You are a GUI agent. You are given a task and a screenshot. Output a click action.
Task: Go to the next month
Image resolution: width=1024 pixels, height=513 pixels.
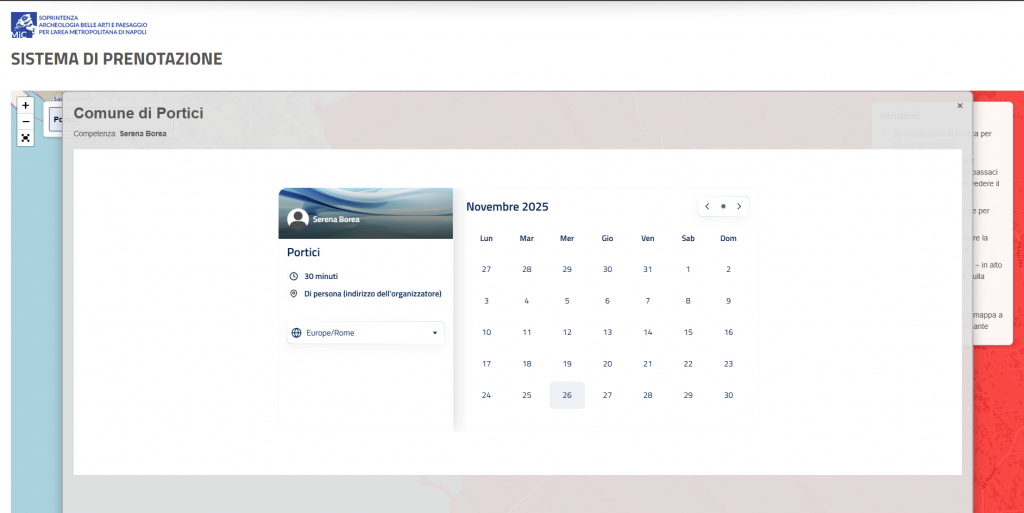click(739, 207)
